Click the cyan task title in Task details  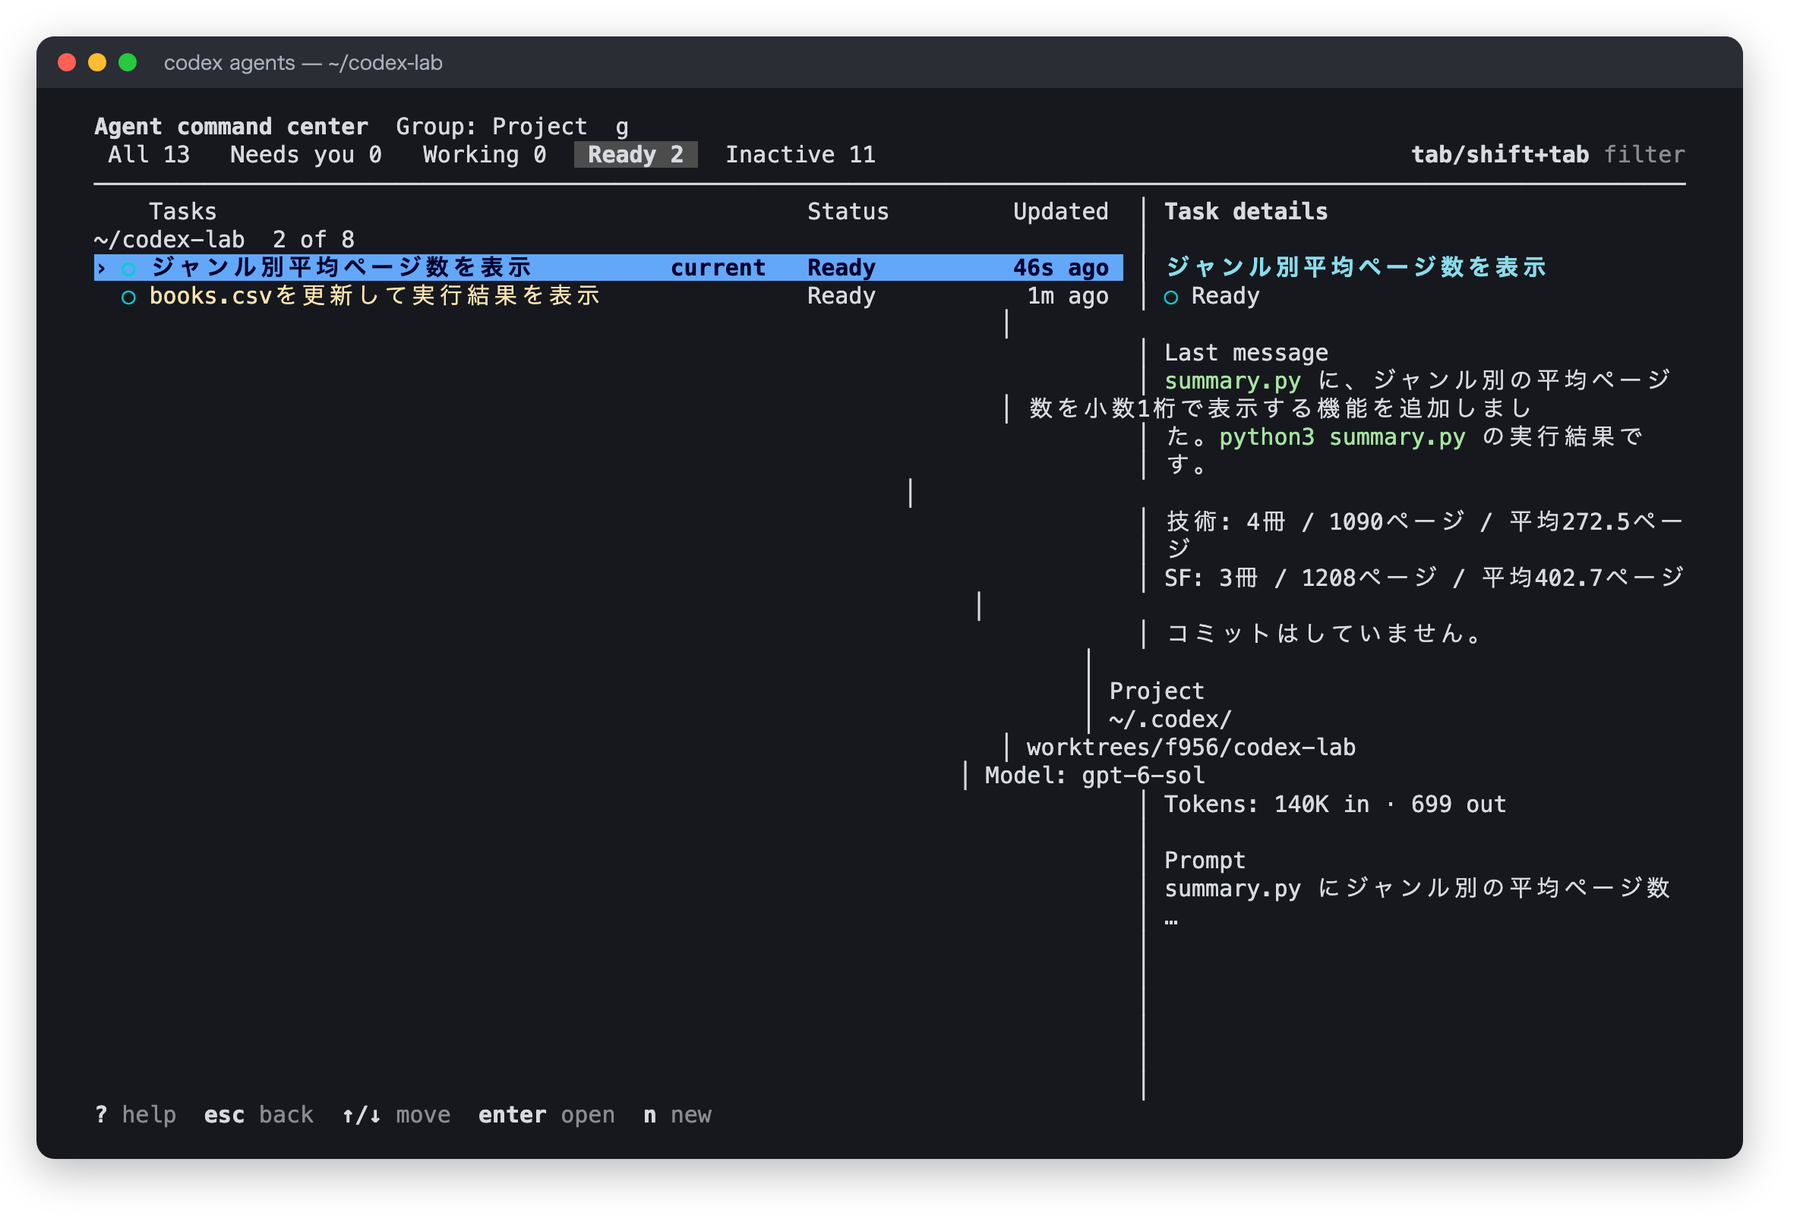[x=1356, y=267]
